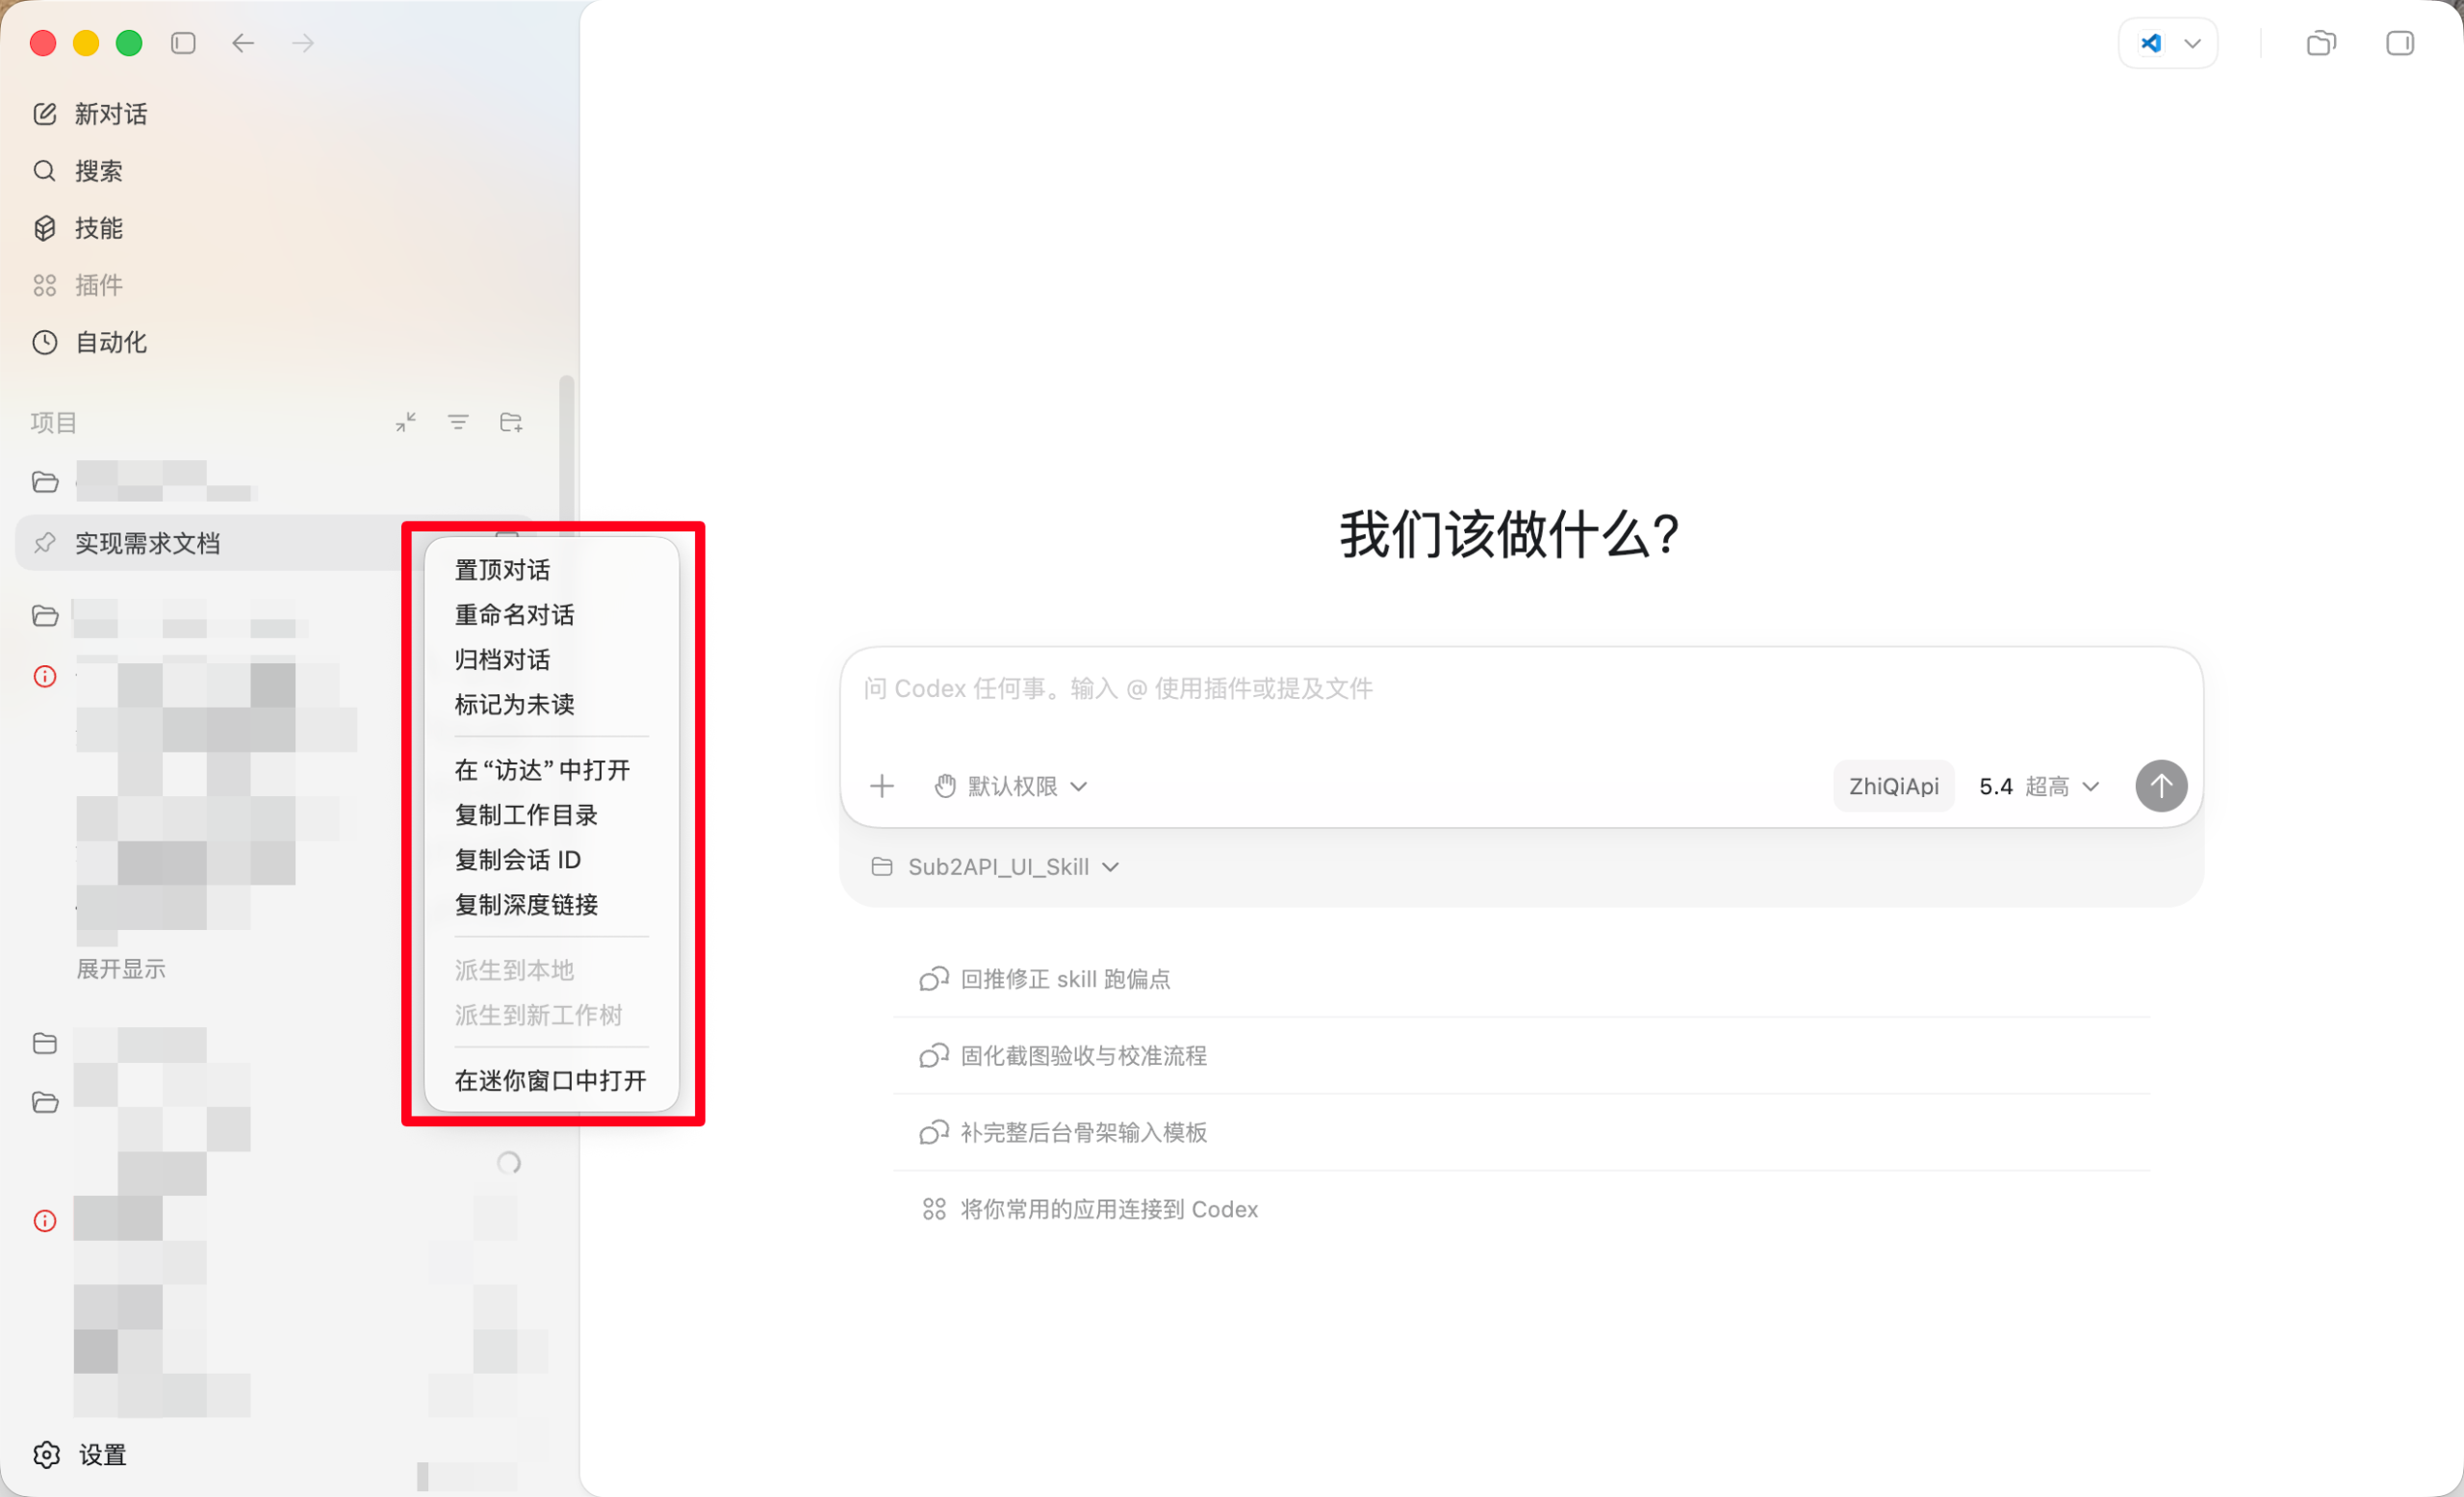The image size is (2464, 1497).
Task: Click the sidebar vertical scrollbar
Action: coord(566,450)
